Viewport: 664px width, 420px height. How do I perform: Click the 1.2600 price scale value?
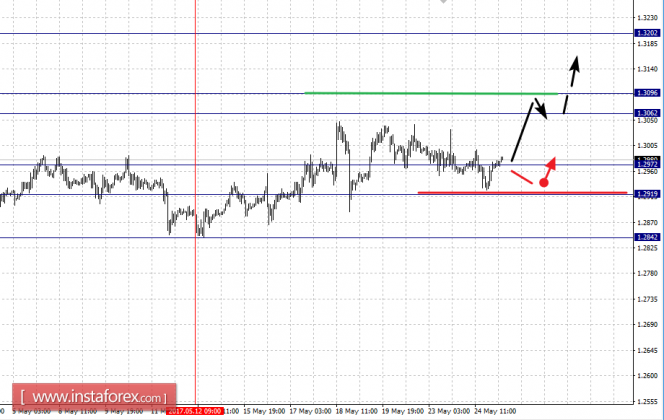[647, 376]
